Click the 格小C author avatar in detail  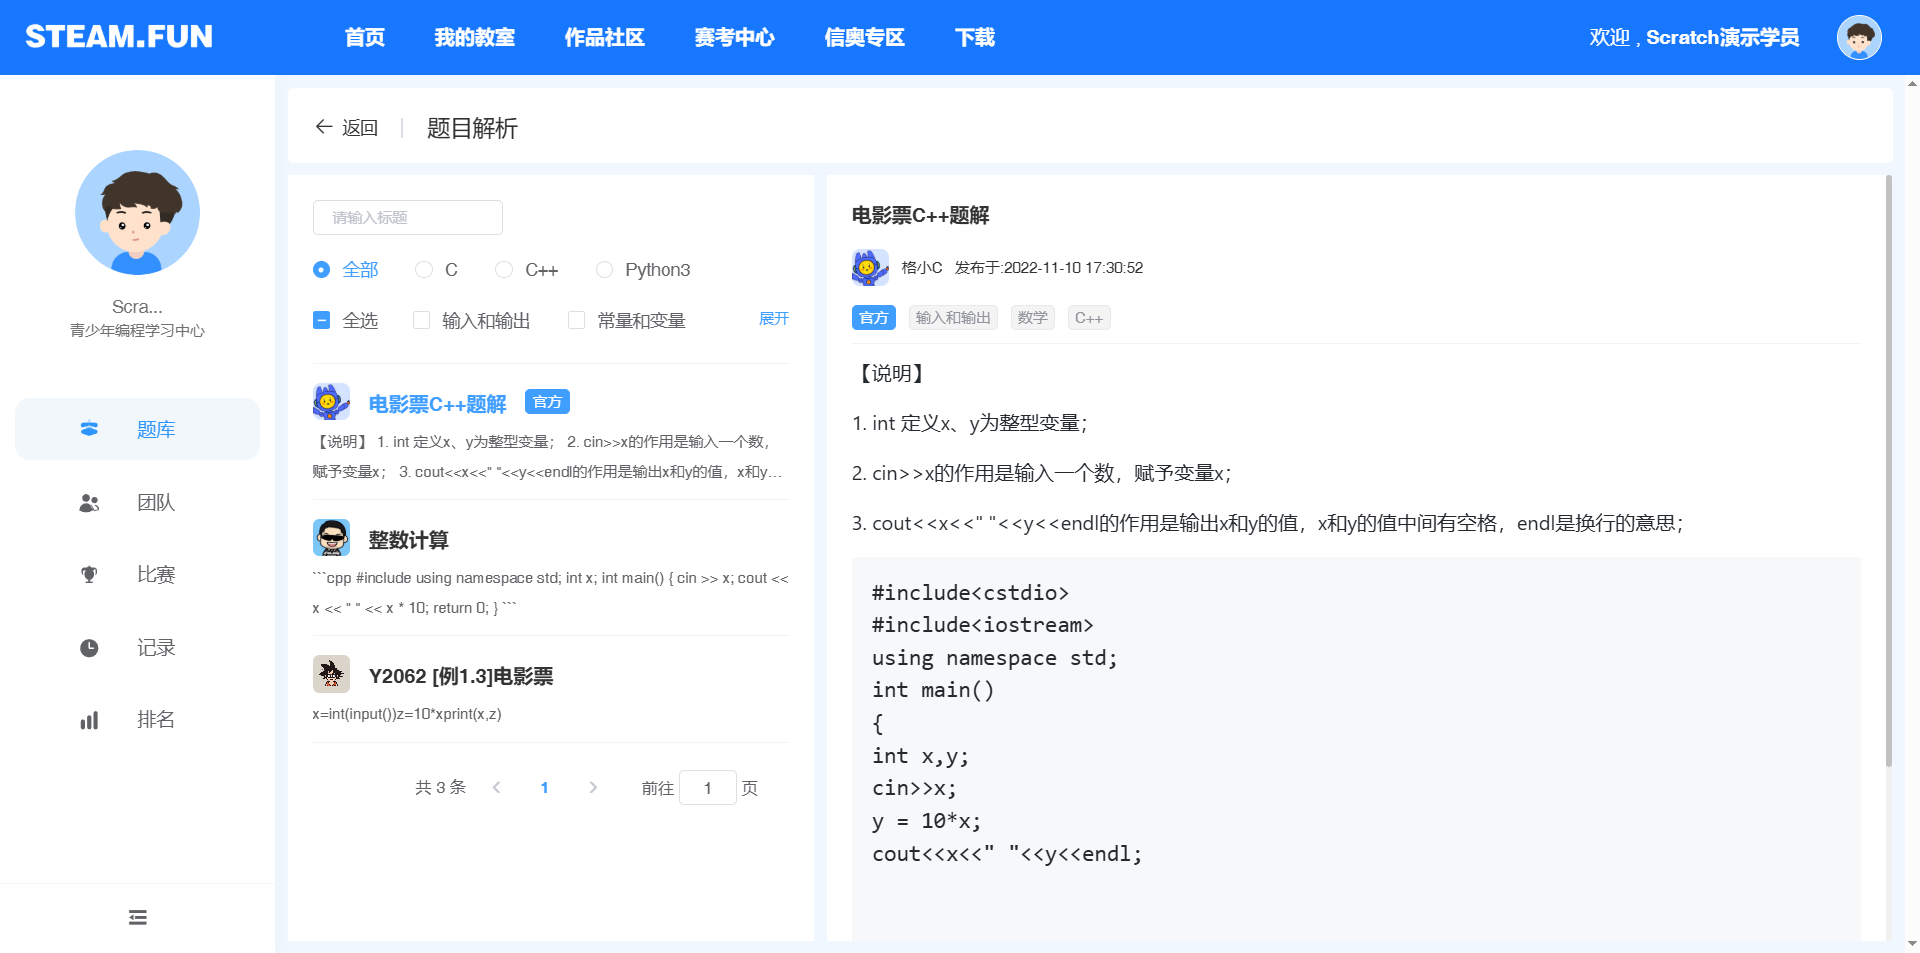(870, 268)
